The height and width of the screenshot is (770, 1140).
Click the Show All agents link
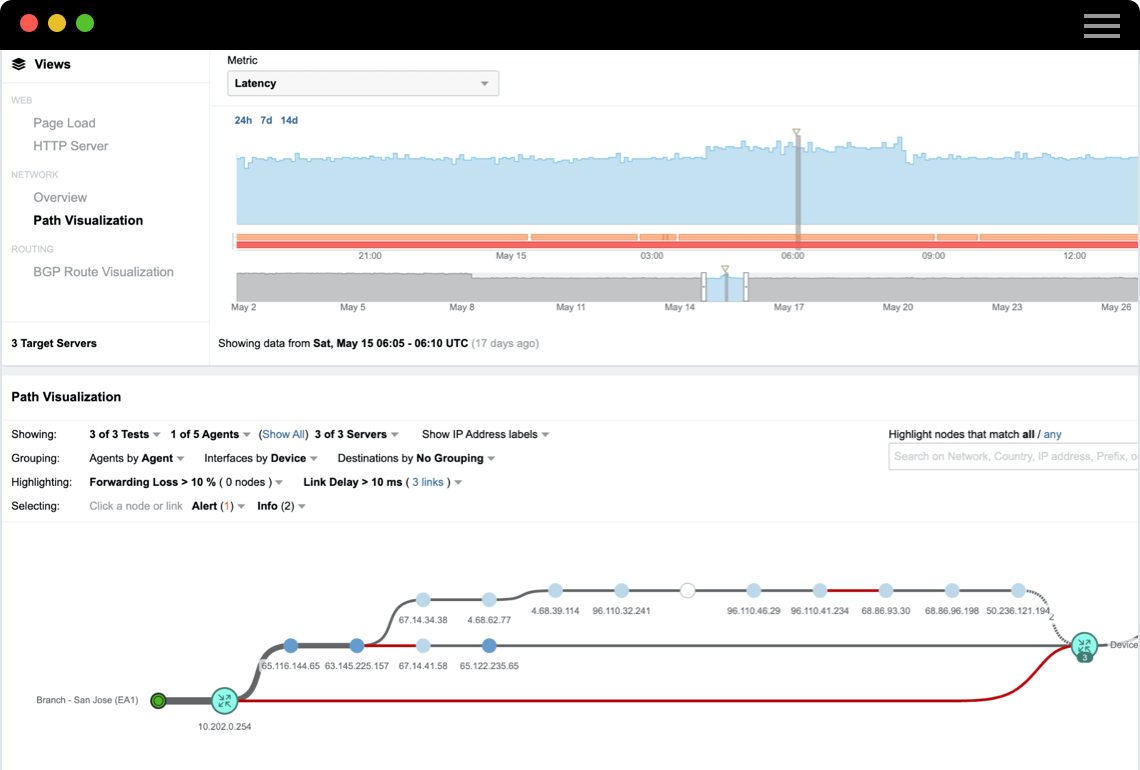[284, 435]
